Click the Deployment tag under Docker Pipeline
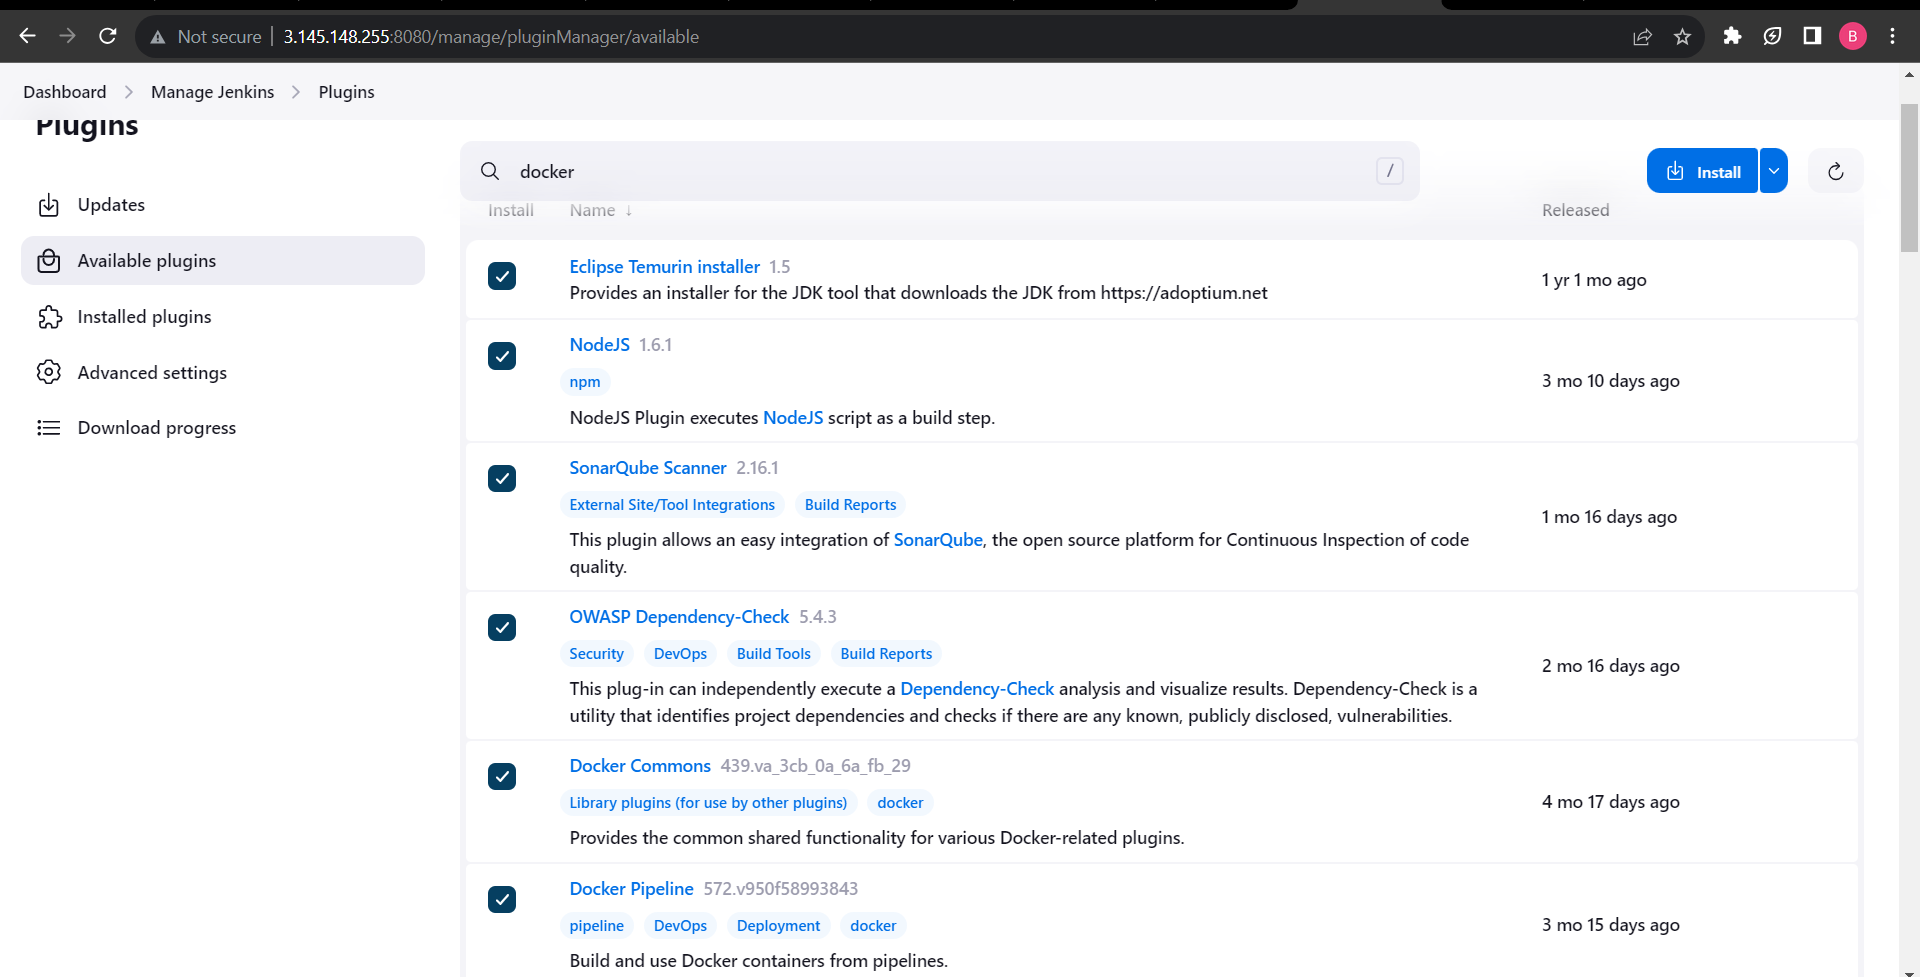The image size is (1920, 977). click(778, 926)
